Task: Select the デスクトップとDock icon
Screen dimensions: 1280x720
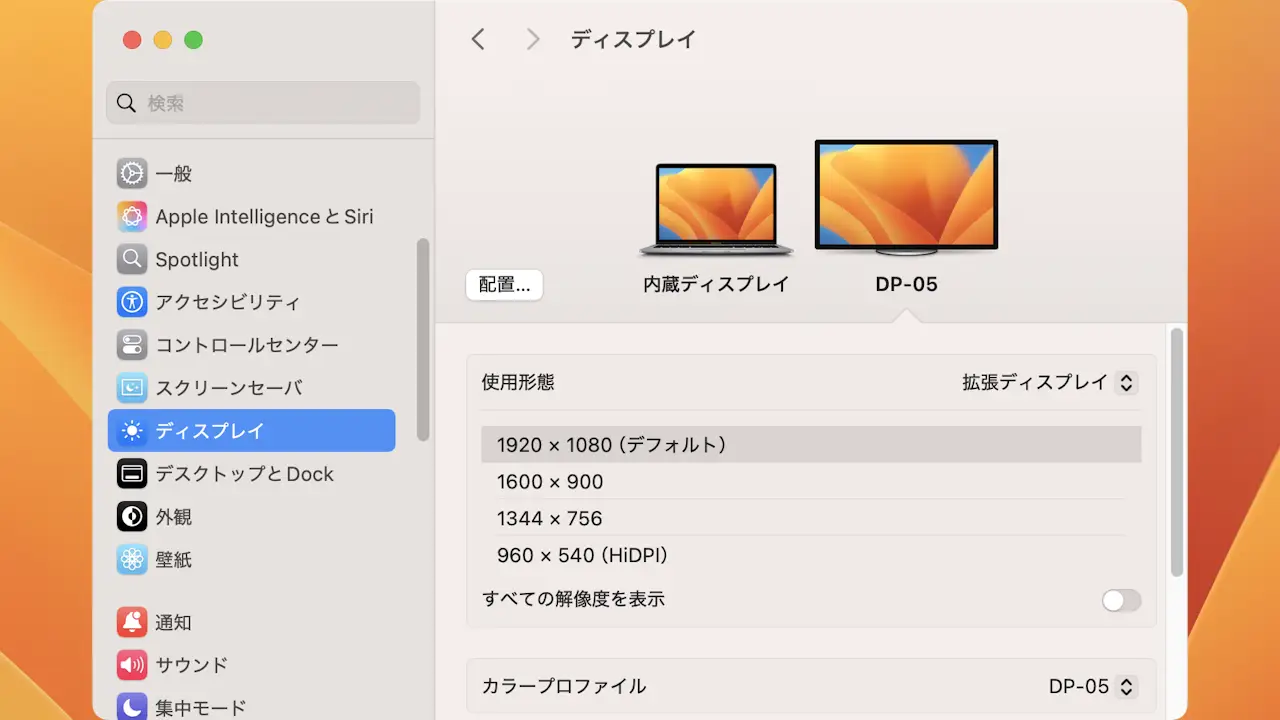Action: point(132,474)
